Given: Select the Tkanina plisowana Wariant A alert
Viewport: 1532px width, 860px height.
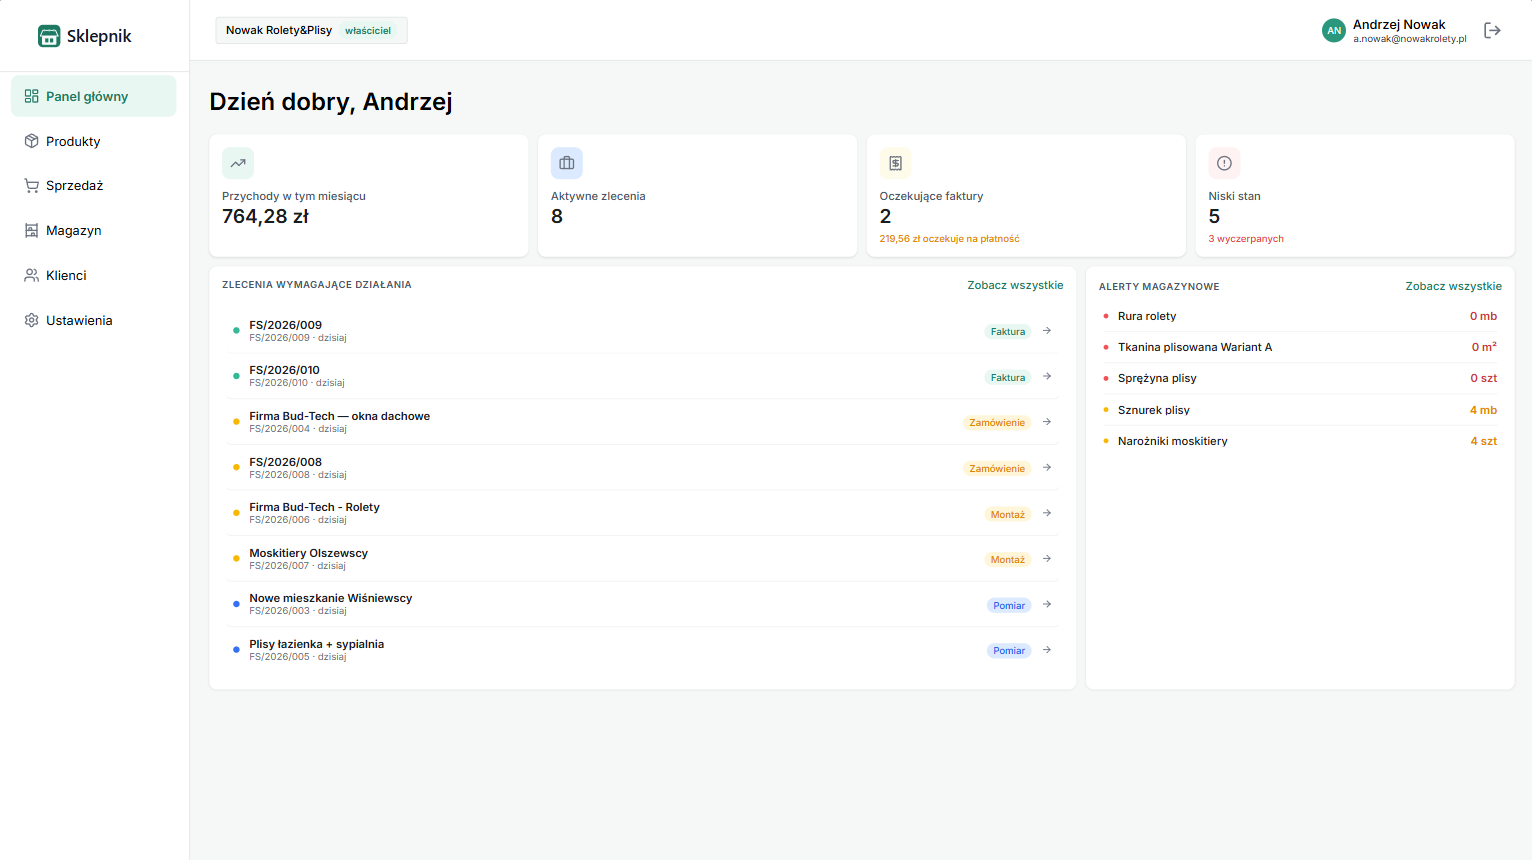Looking at the screenshot, I should point(1194,347).
